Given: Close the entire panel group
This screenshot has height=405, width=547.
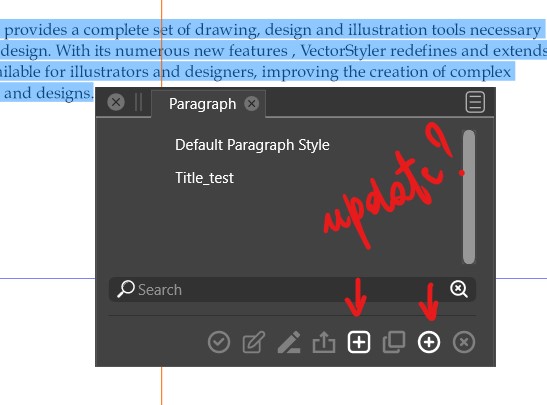Looking at the screenshot, I should [116, 103].
